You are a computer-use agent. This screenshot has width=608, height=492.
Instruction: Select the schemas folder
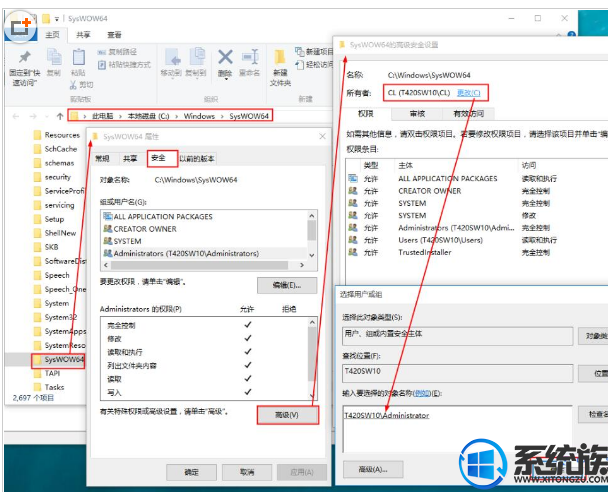tap(54, 163)
